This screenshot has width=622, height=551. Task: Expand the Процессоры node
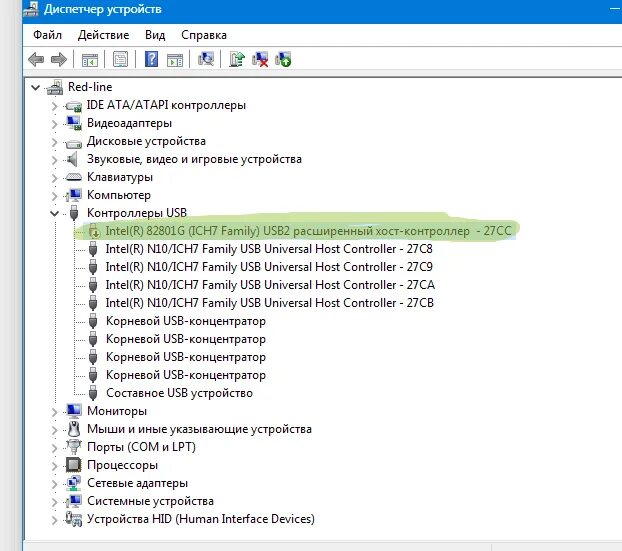tap(54, 466)
